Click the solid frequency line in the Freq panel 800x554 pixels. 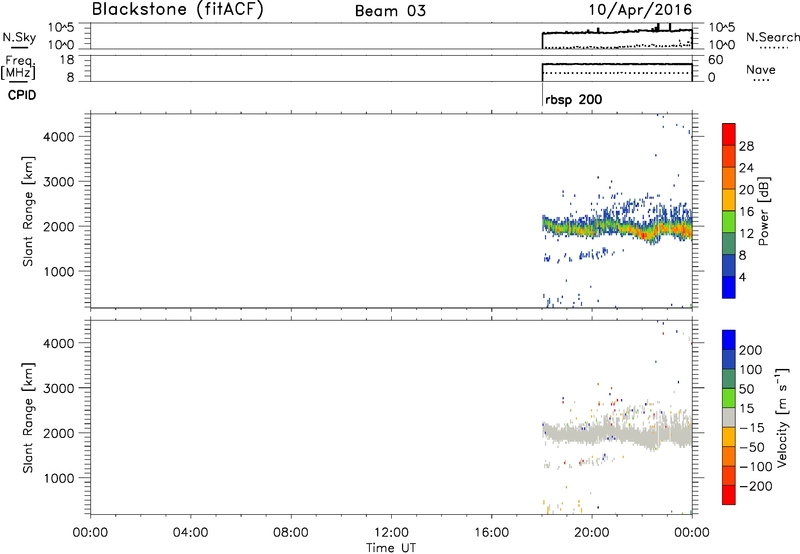617,64
